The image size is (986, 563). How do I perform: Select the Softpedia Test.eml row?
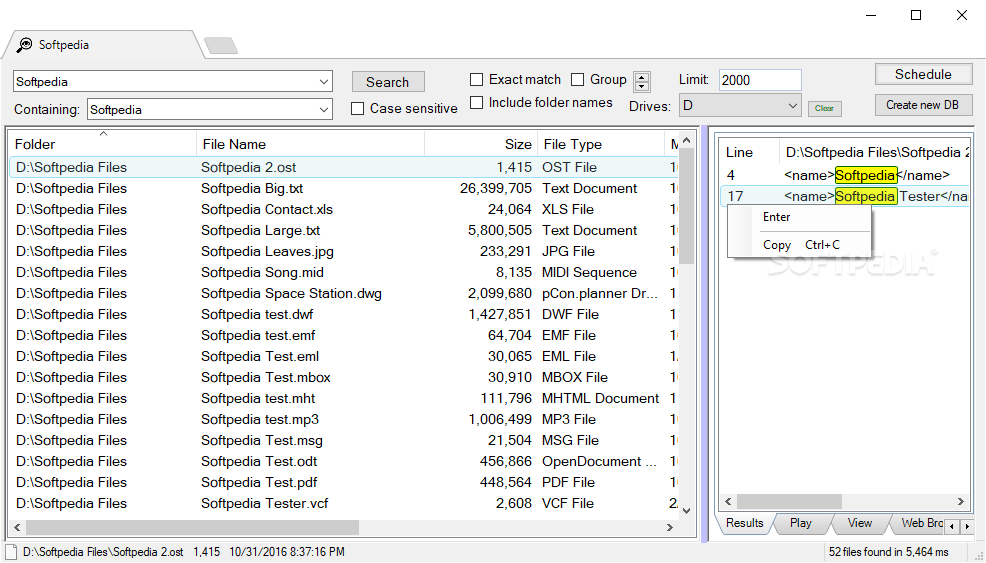pos(344,356)
